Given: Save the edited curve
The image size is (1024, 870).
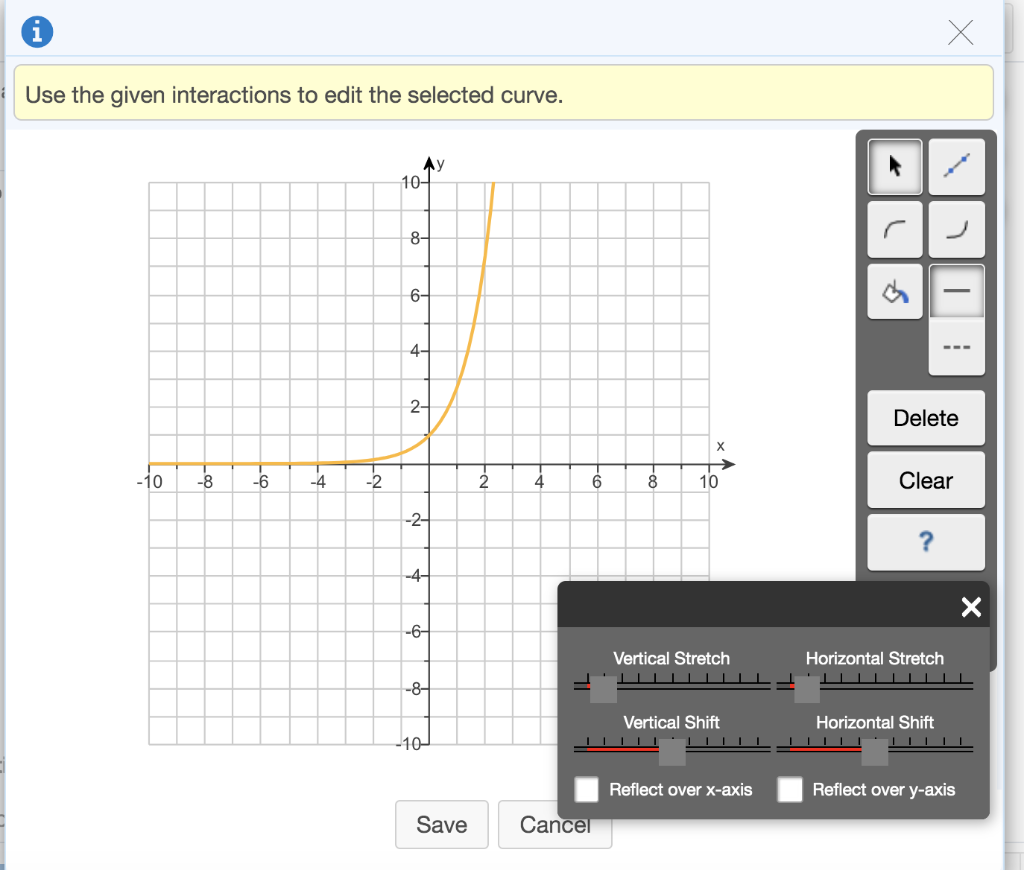Looking at the screenshot, I should (441, 824).
